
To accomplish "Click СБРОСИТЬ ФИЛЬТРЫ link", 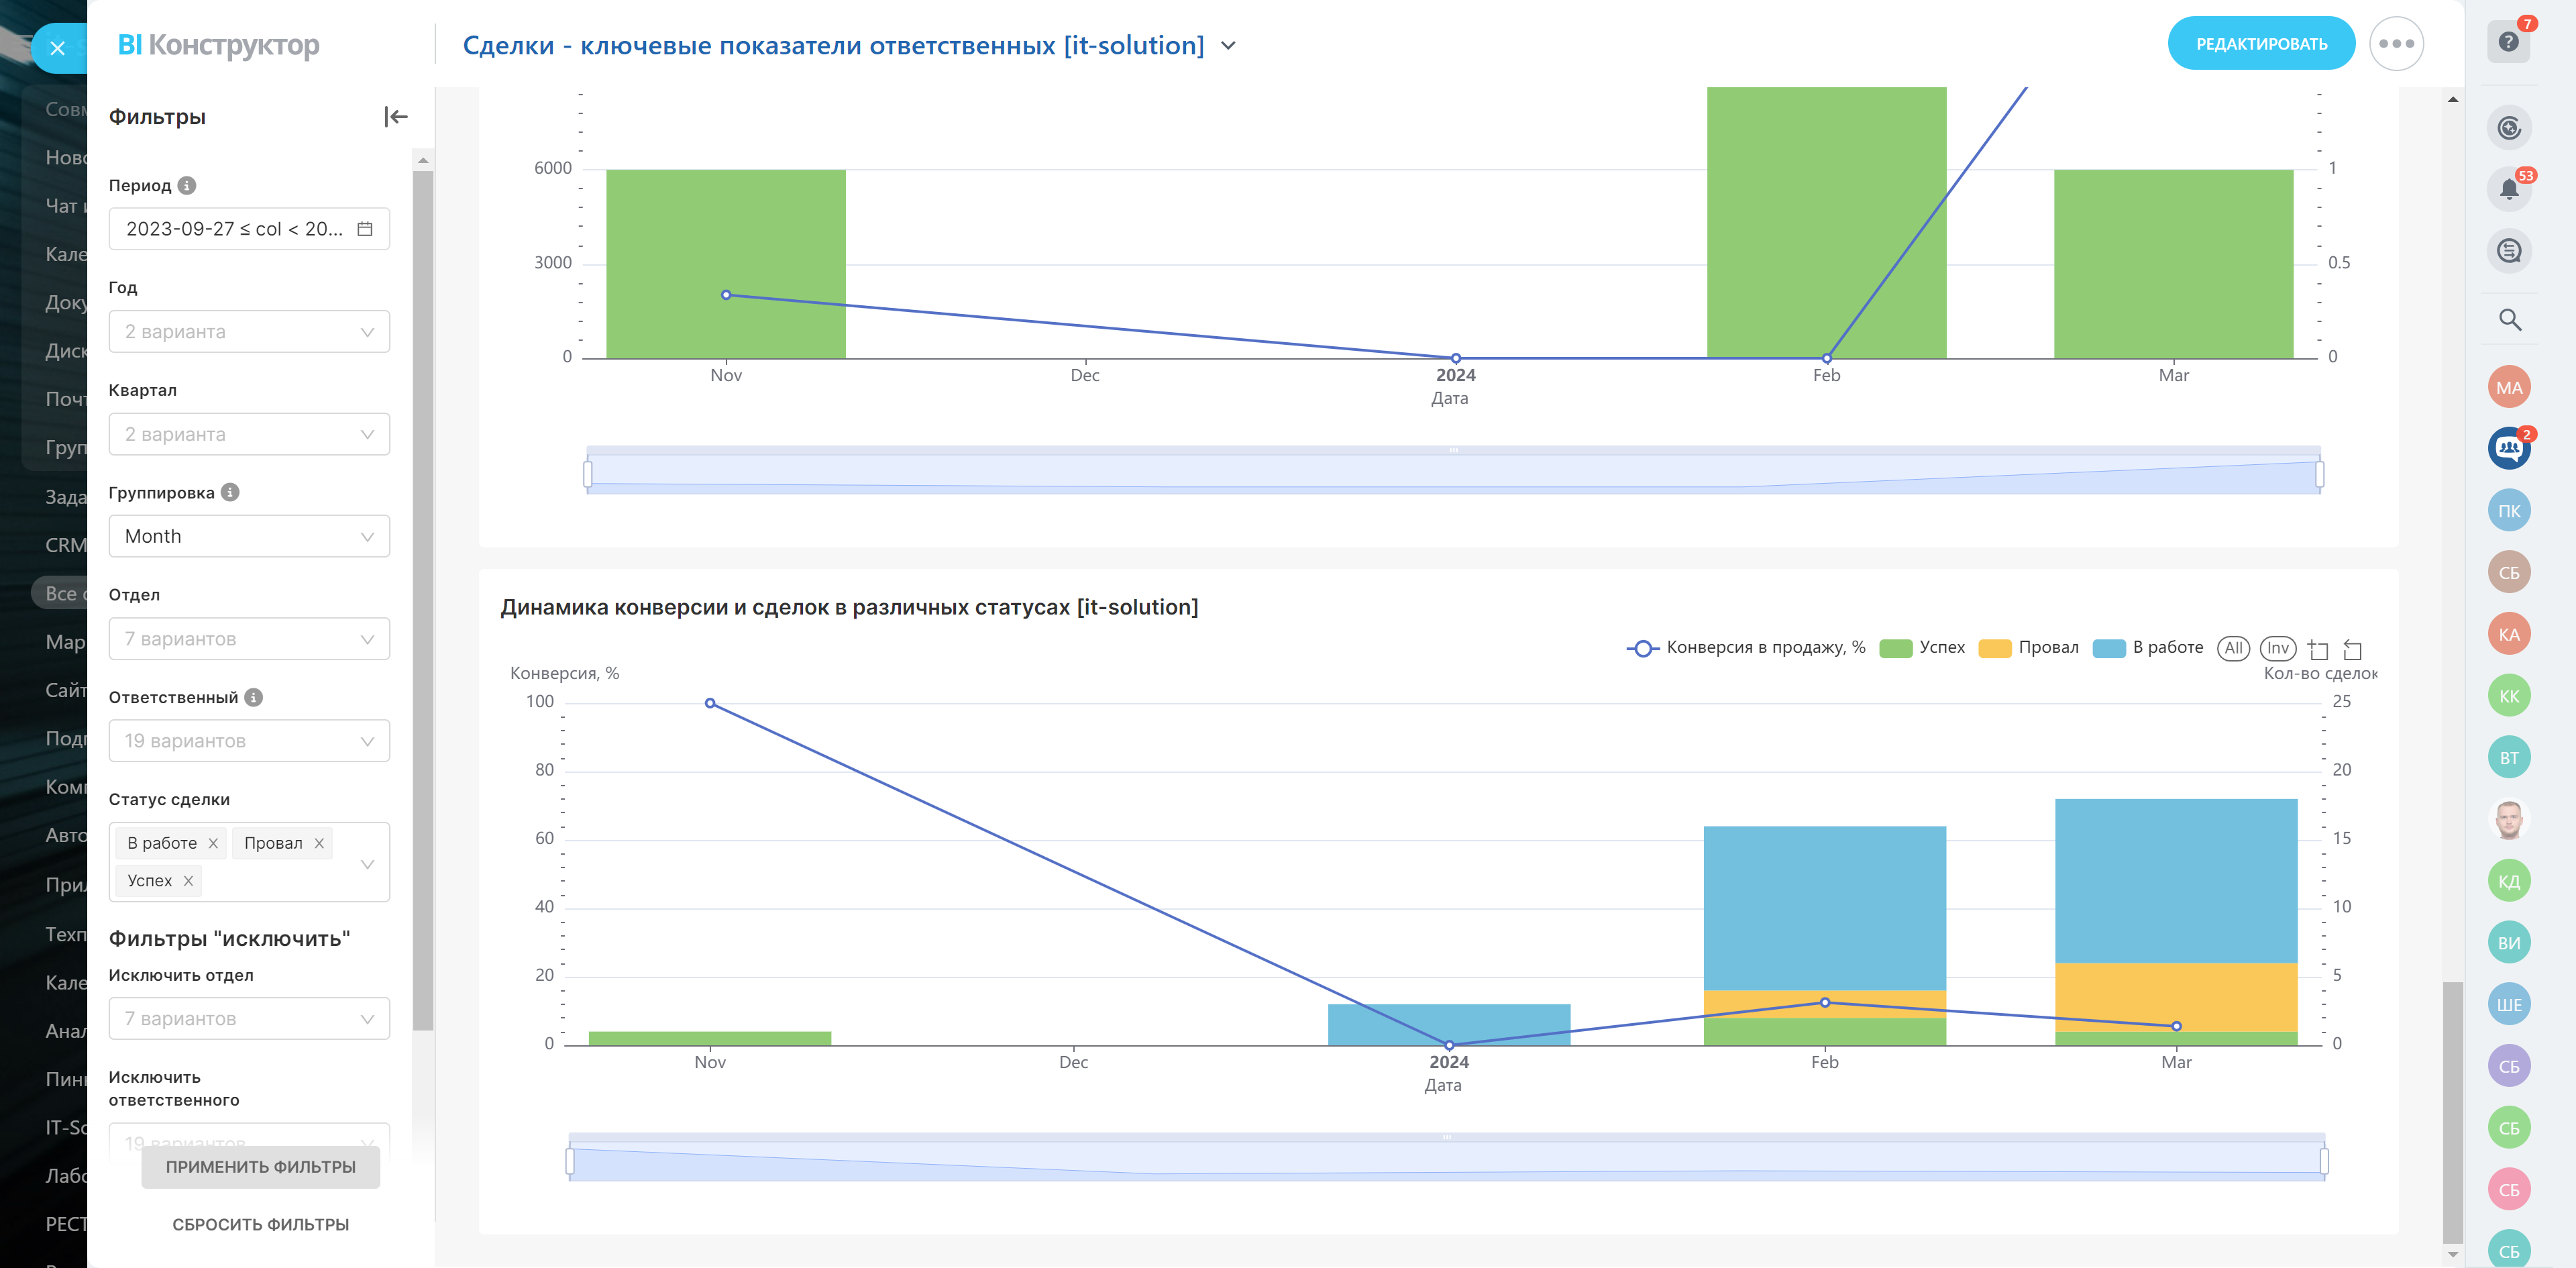I will 260,1225.
